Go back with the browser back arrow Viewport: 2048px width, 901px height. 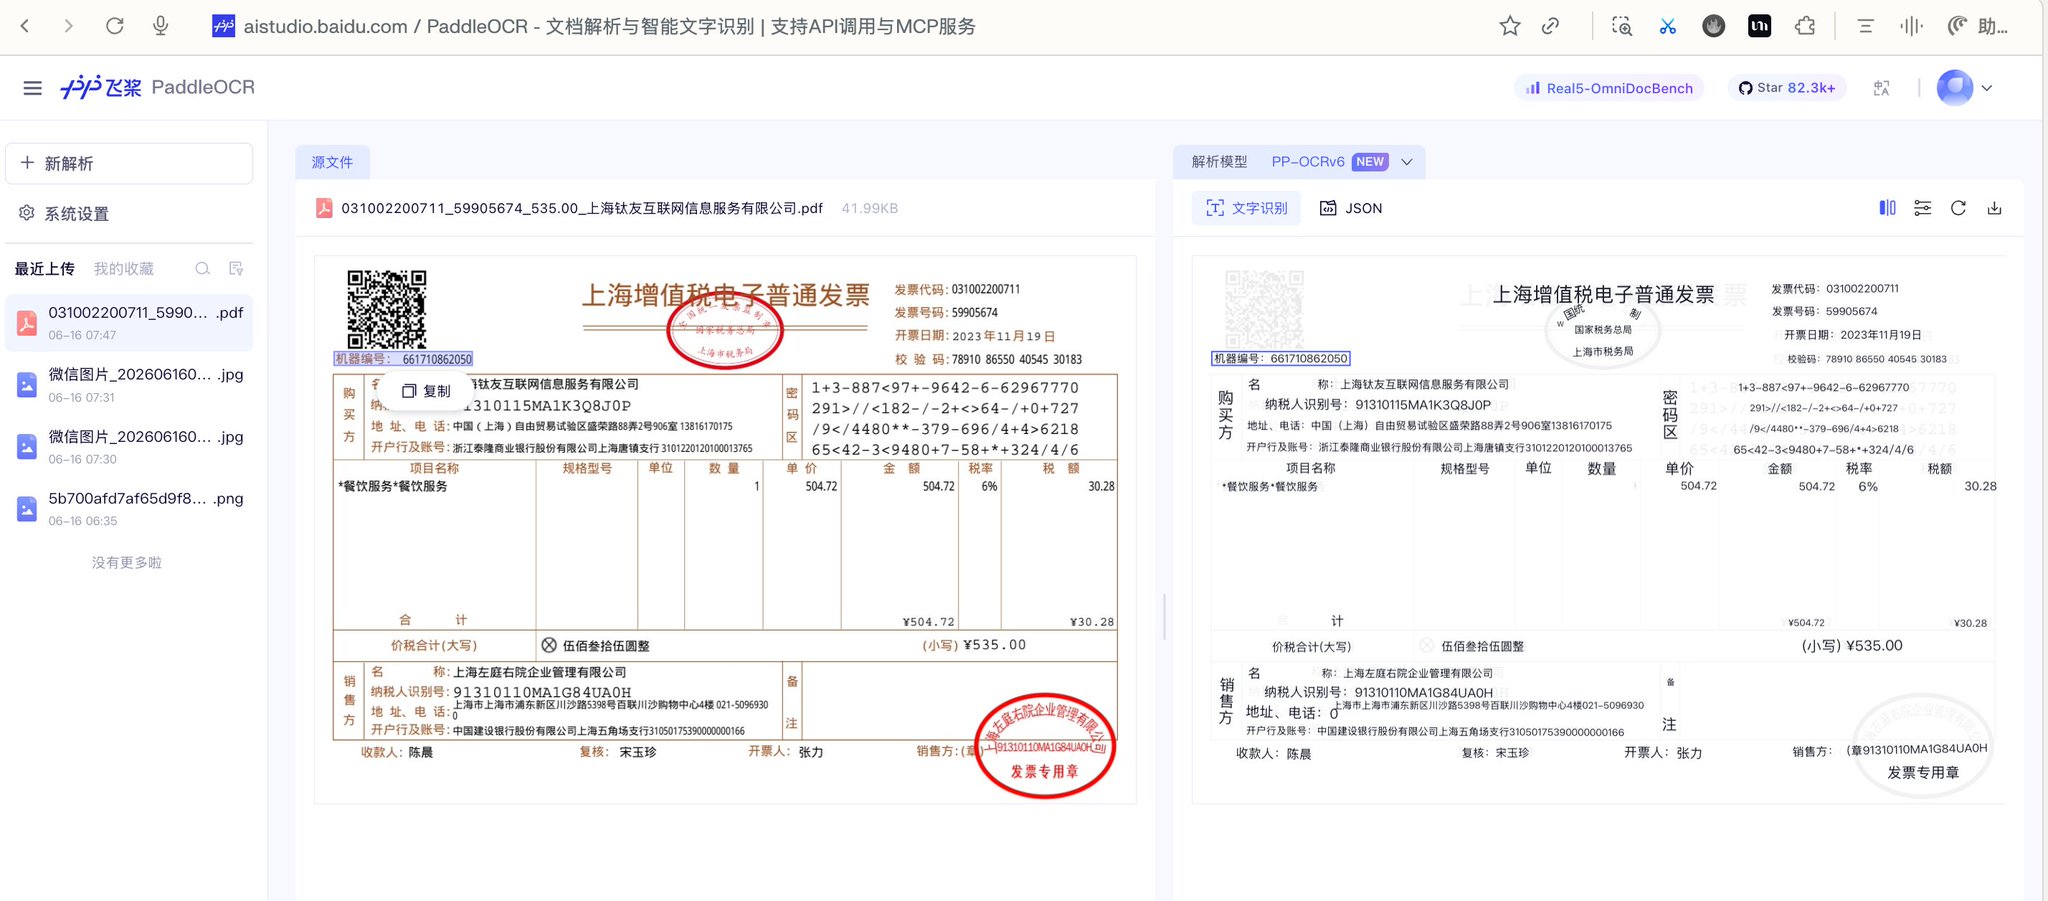(x=25, y=26)
